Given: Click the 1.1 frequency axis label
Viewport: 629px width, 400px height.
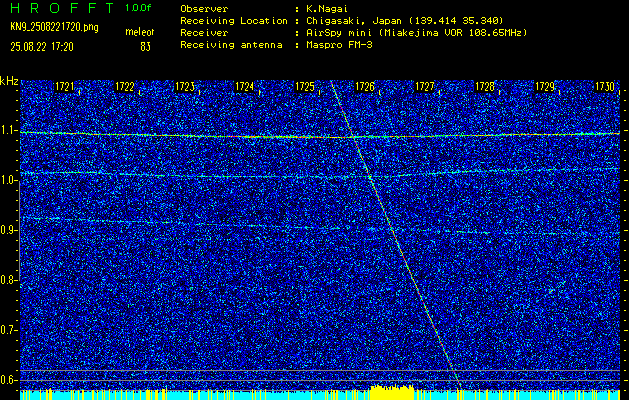Looking at the screenshot, I should (8, 131).
